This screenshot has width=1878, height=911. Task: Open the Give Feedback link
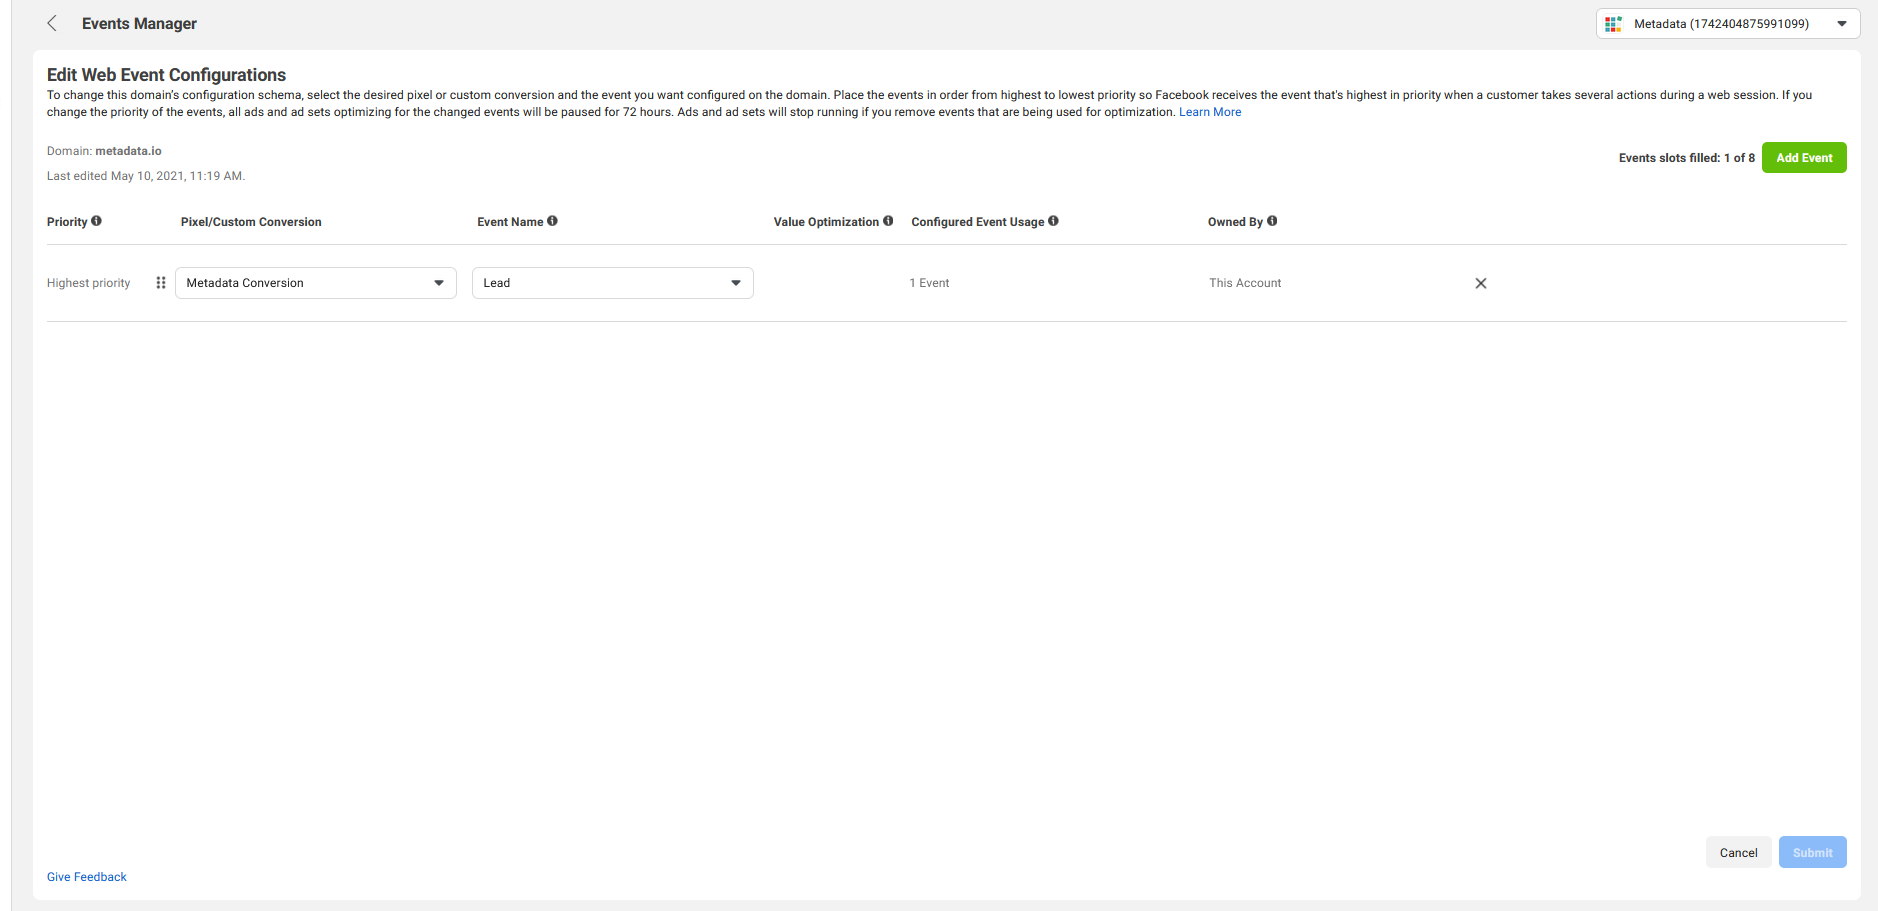click(x=87, y=877)
